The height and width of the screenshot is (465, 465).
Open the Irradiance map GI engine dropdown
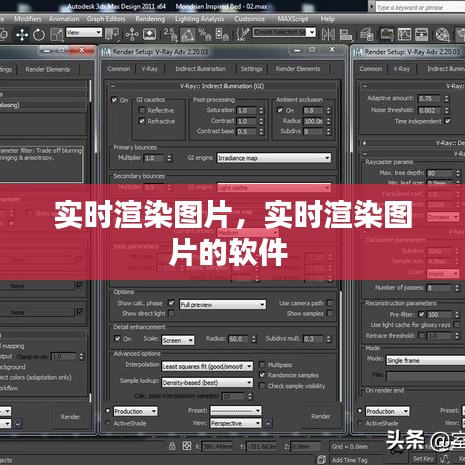coord(274,158)
